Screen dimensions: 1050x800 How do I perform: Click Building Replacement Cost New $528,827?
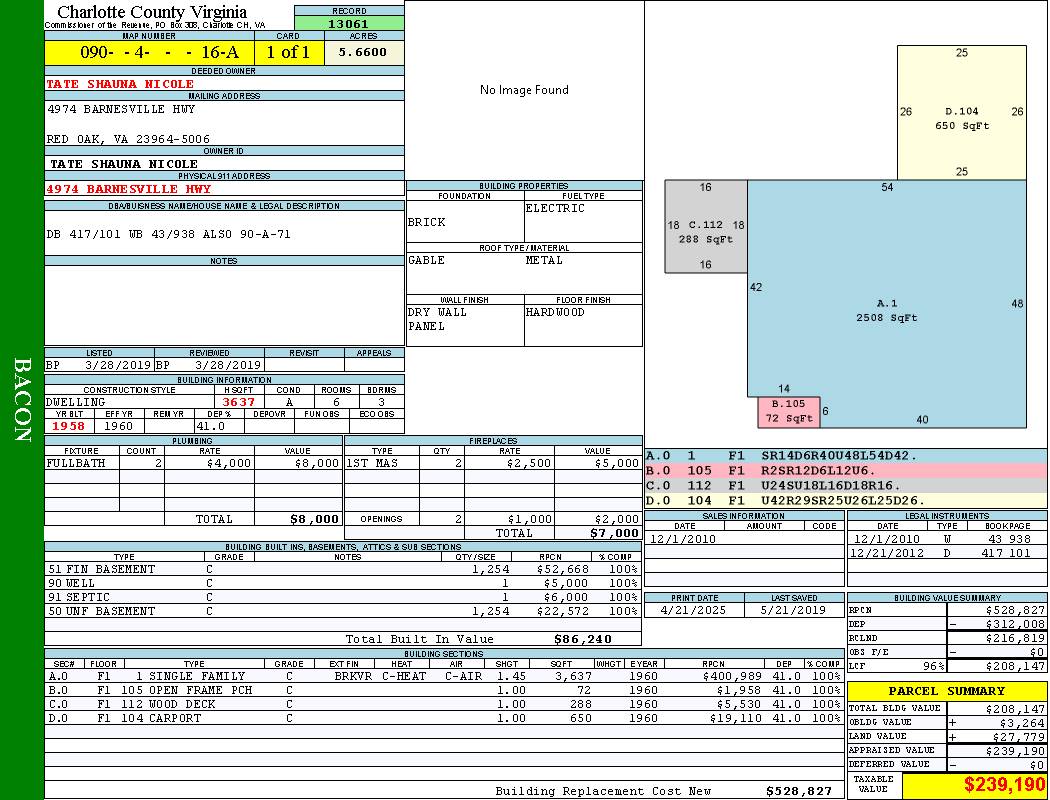click(x=799, y=791)
